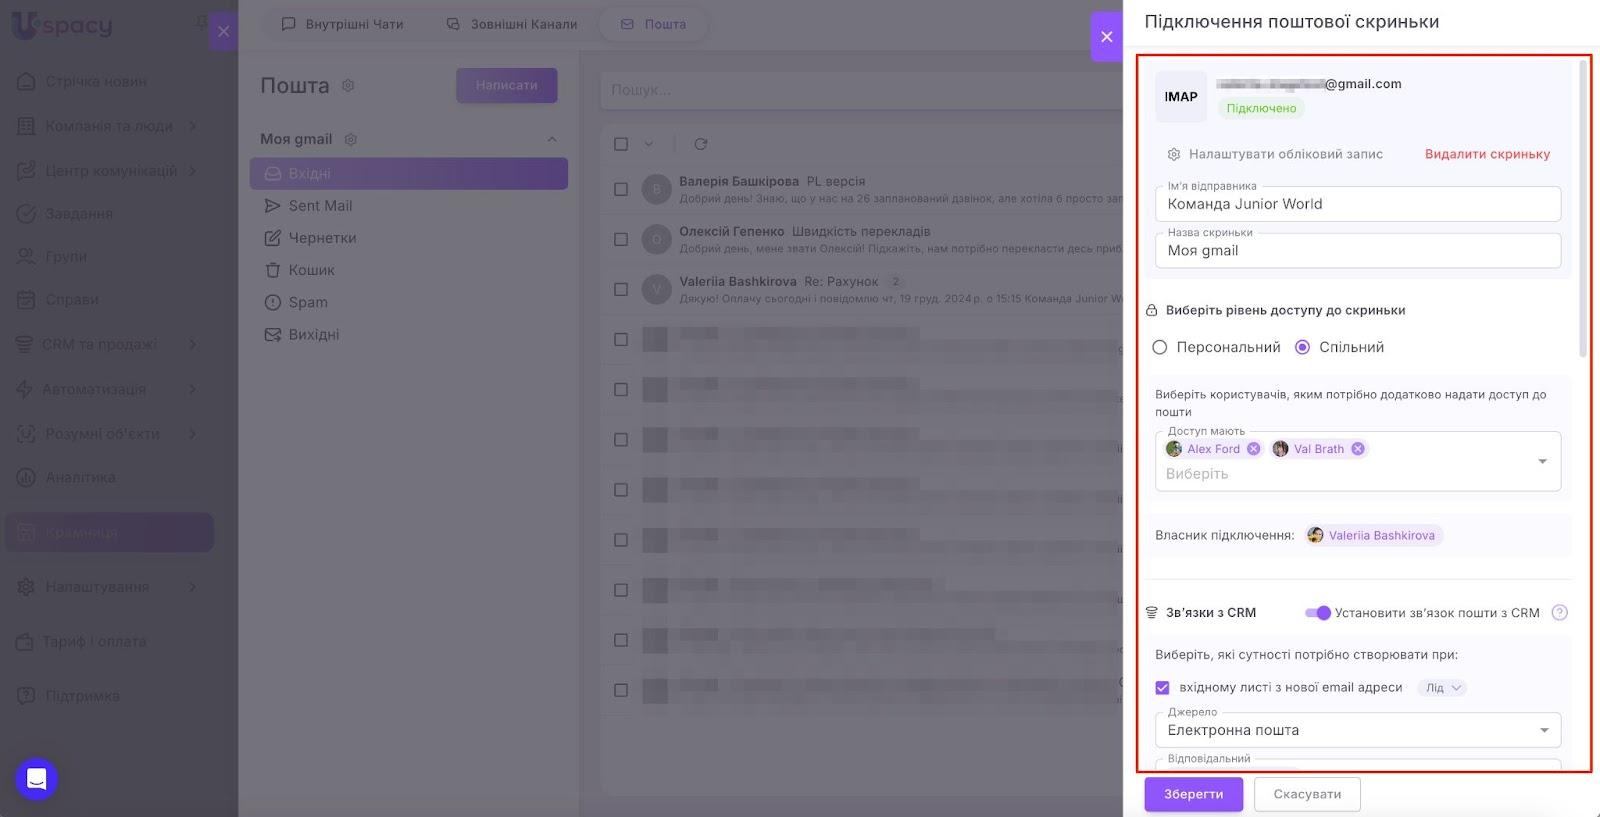
Task: Click avatar of Валерія Башкірова email
Action: tap(656, 189)
